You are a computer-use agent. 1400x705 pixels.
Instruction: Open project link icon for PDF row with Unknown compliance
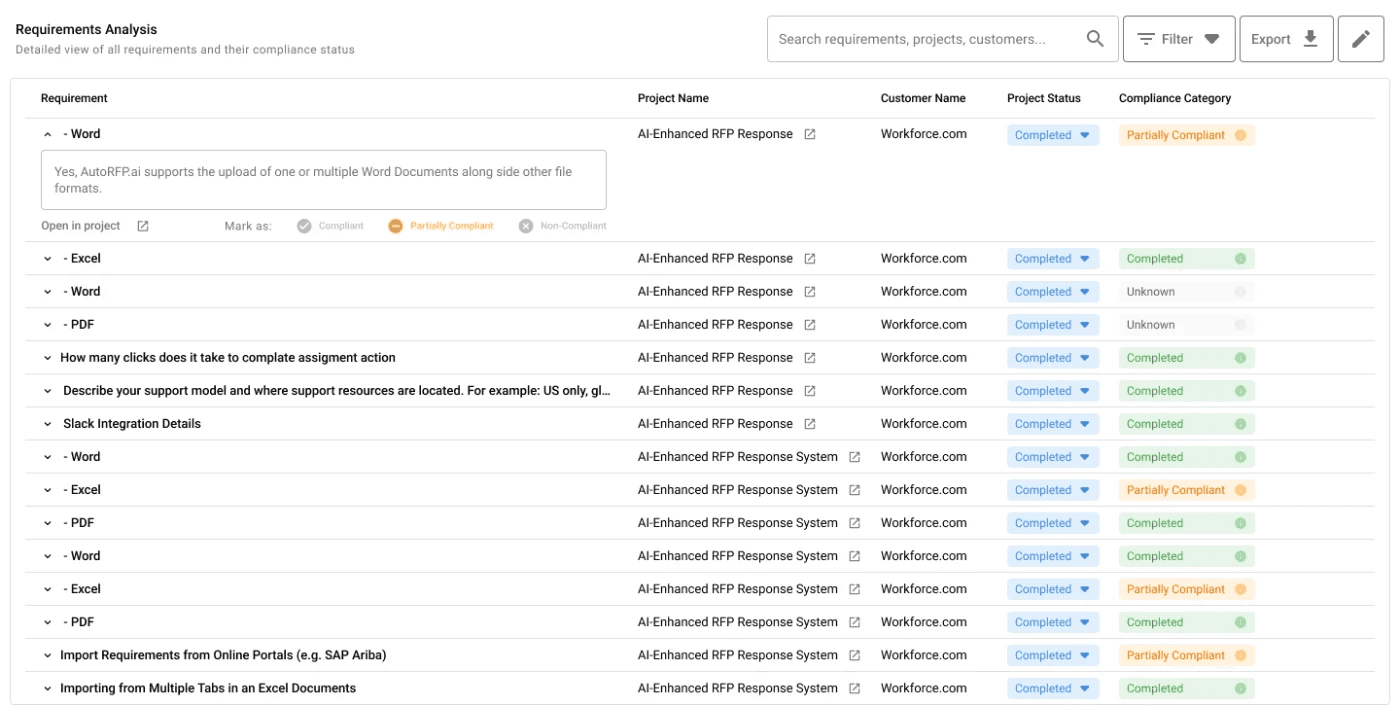tap(810, 325)
